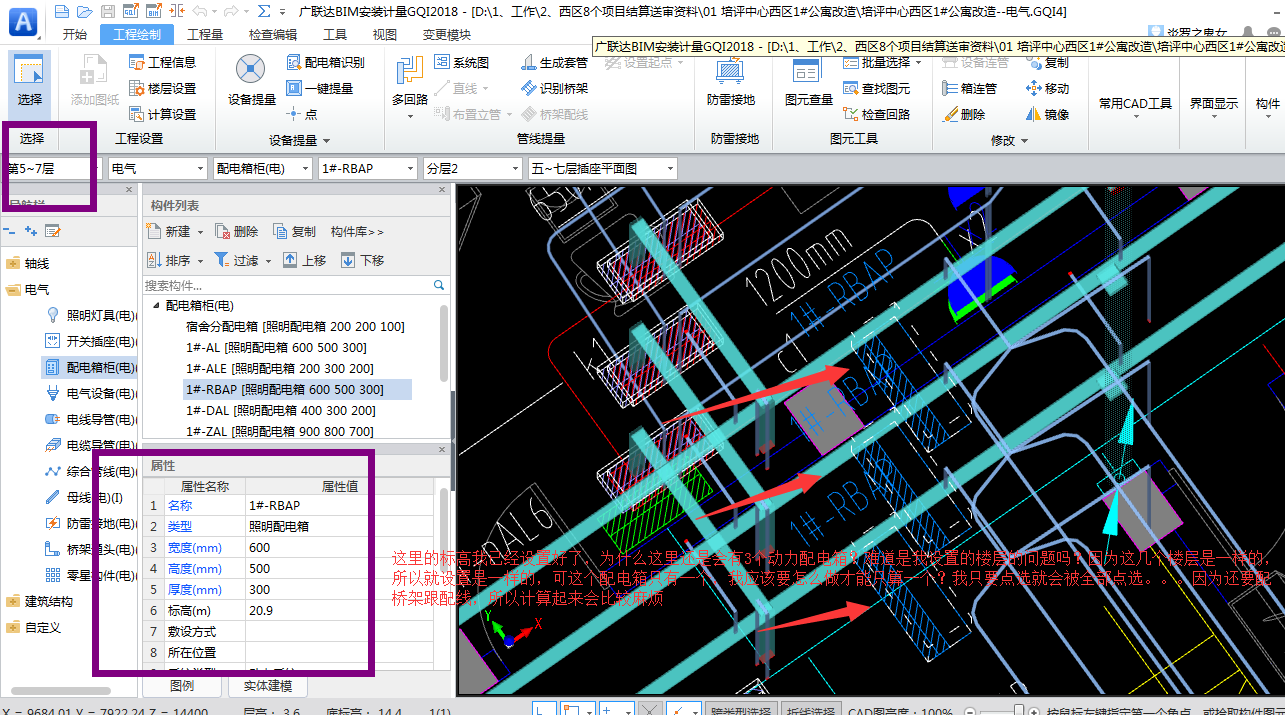Open the 电气 discipline dropdown
Screen dimensions: 1285x715
[158, 168]
